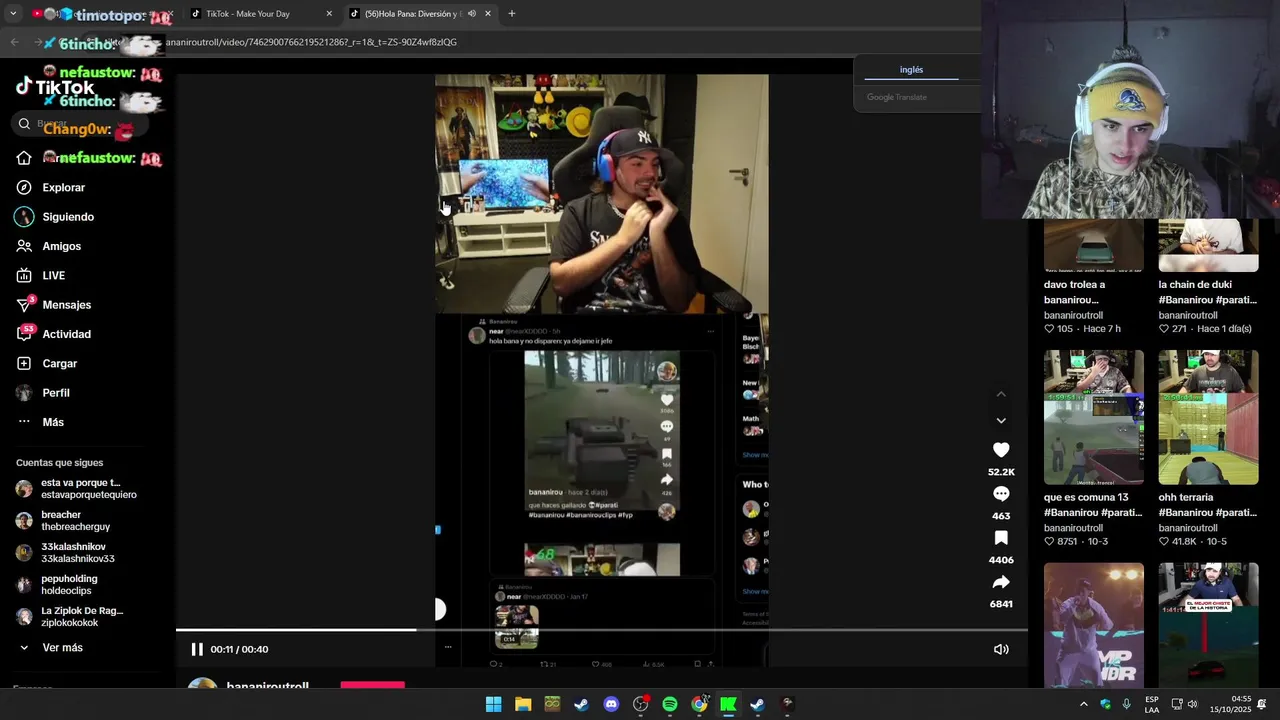
Task: Open Kick app from taskbar
Action: click(x=728, y=704)
